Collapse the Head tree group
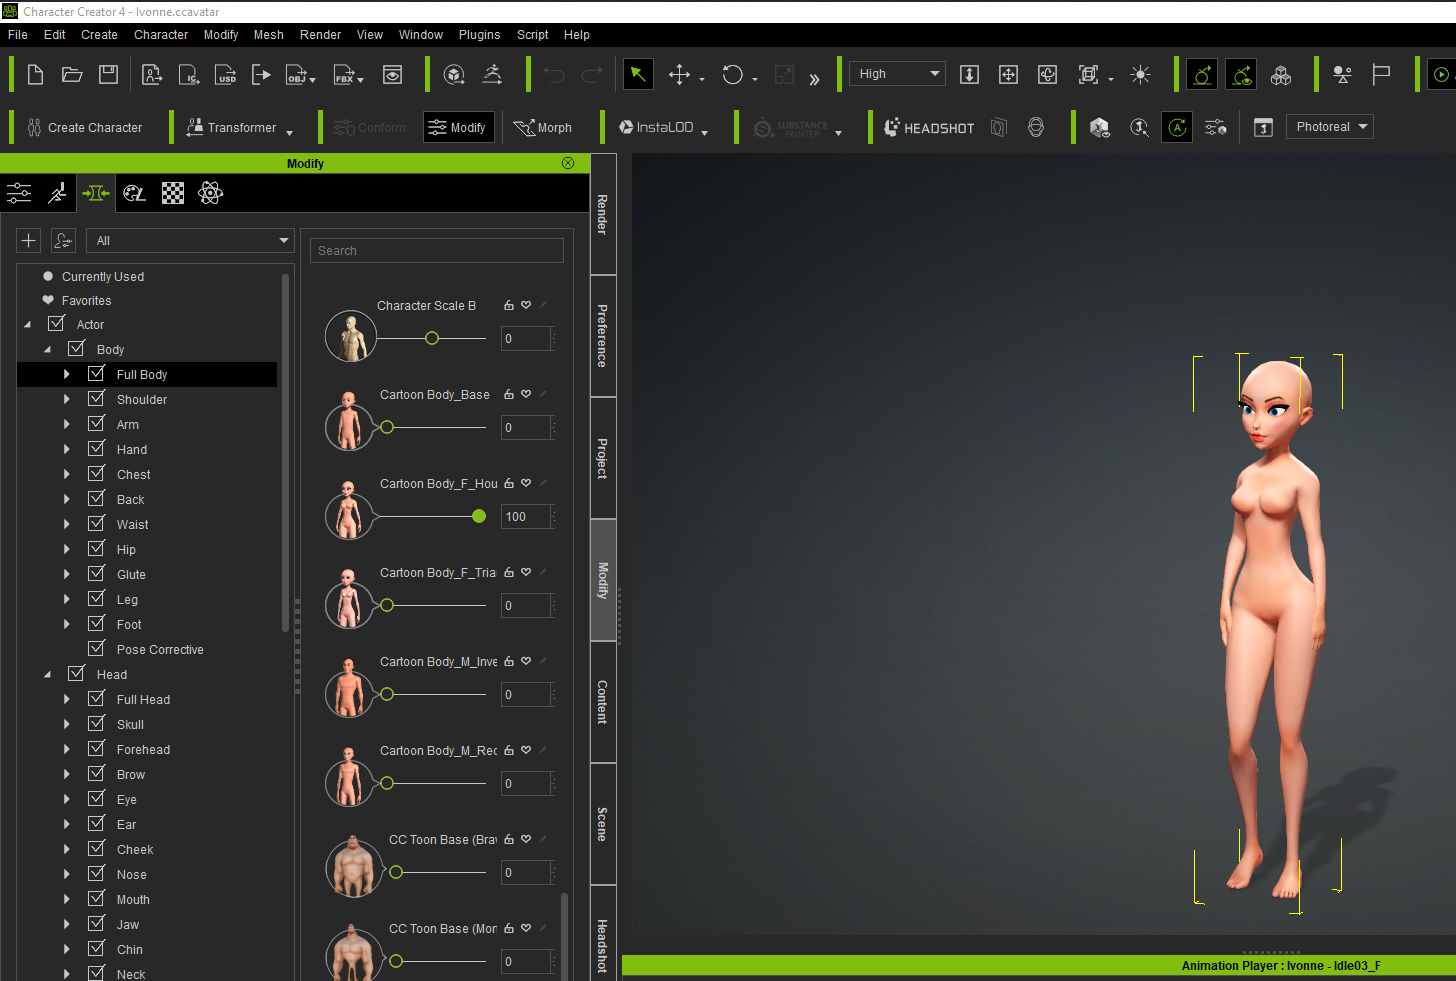Image resolution: width=1456 pixels, height=981 pixels. click(47, 675)
